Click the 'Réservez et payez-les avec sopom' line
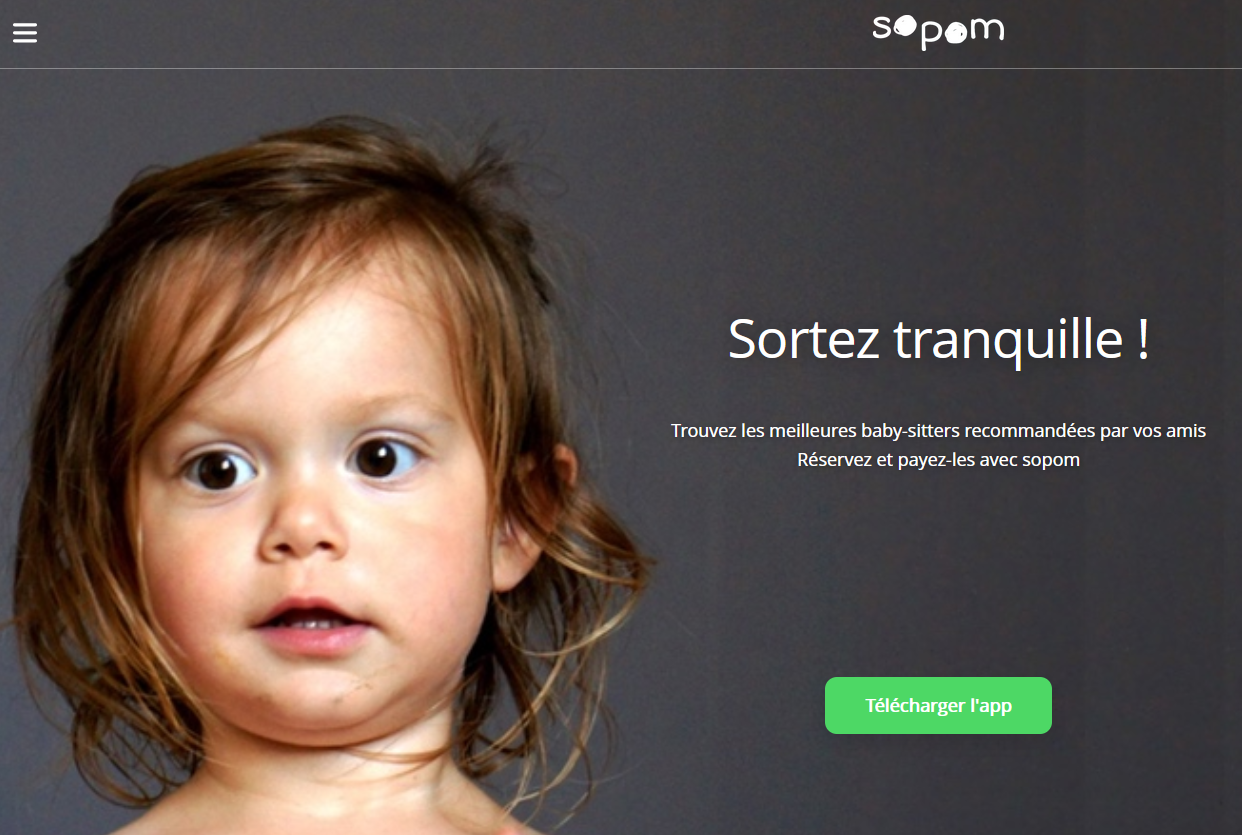Screen dimensions: 1242x835 (x=938, y=460)
